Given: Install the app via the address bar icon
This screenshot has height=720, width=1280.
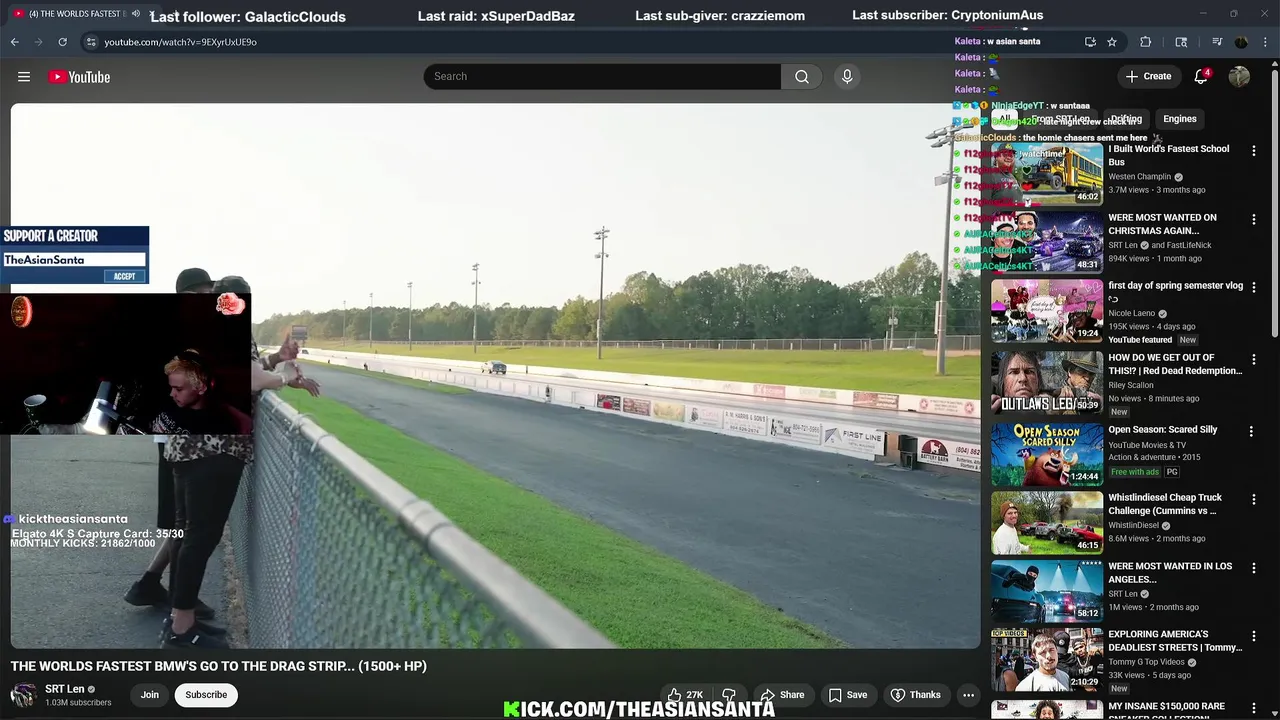Looking at the screenshot, I should (1090, 42).
